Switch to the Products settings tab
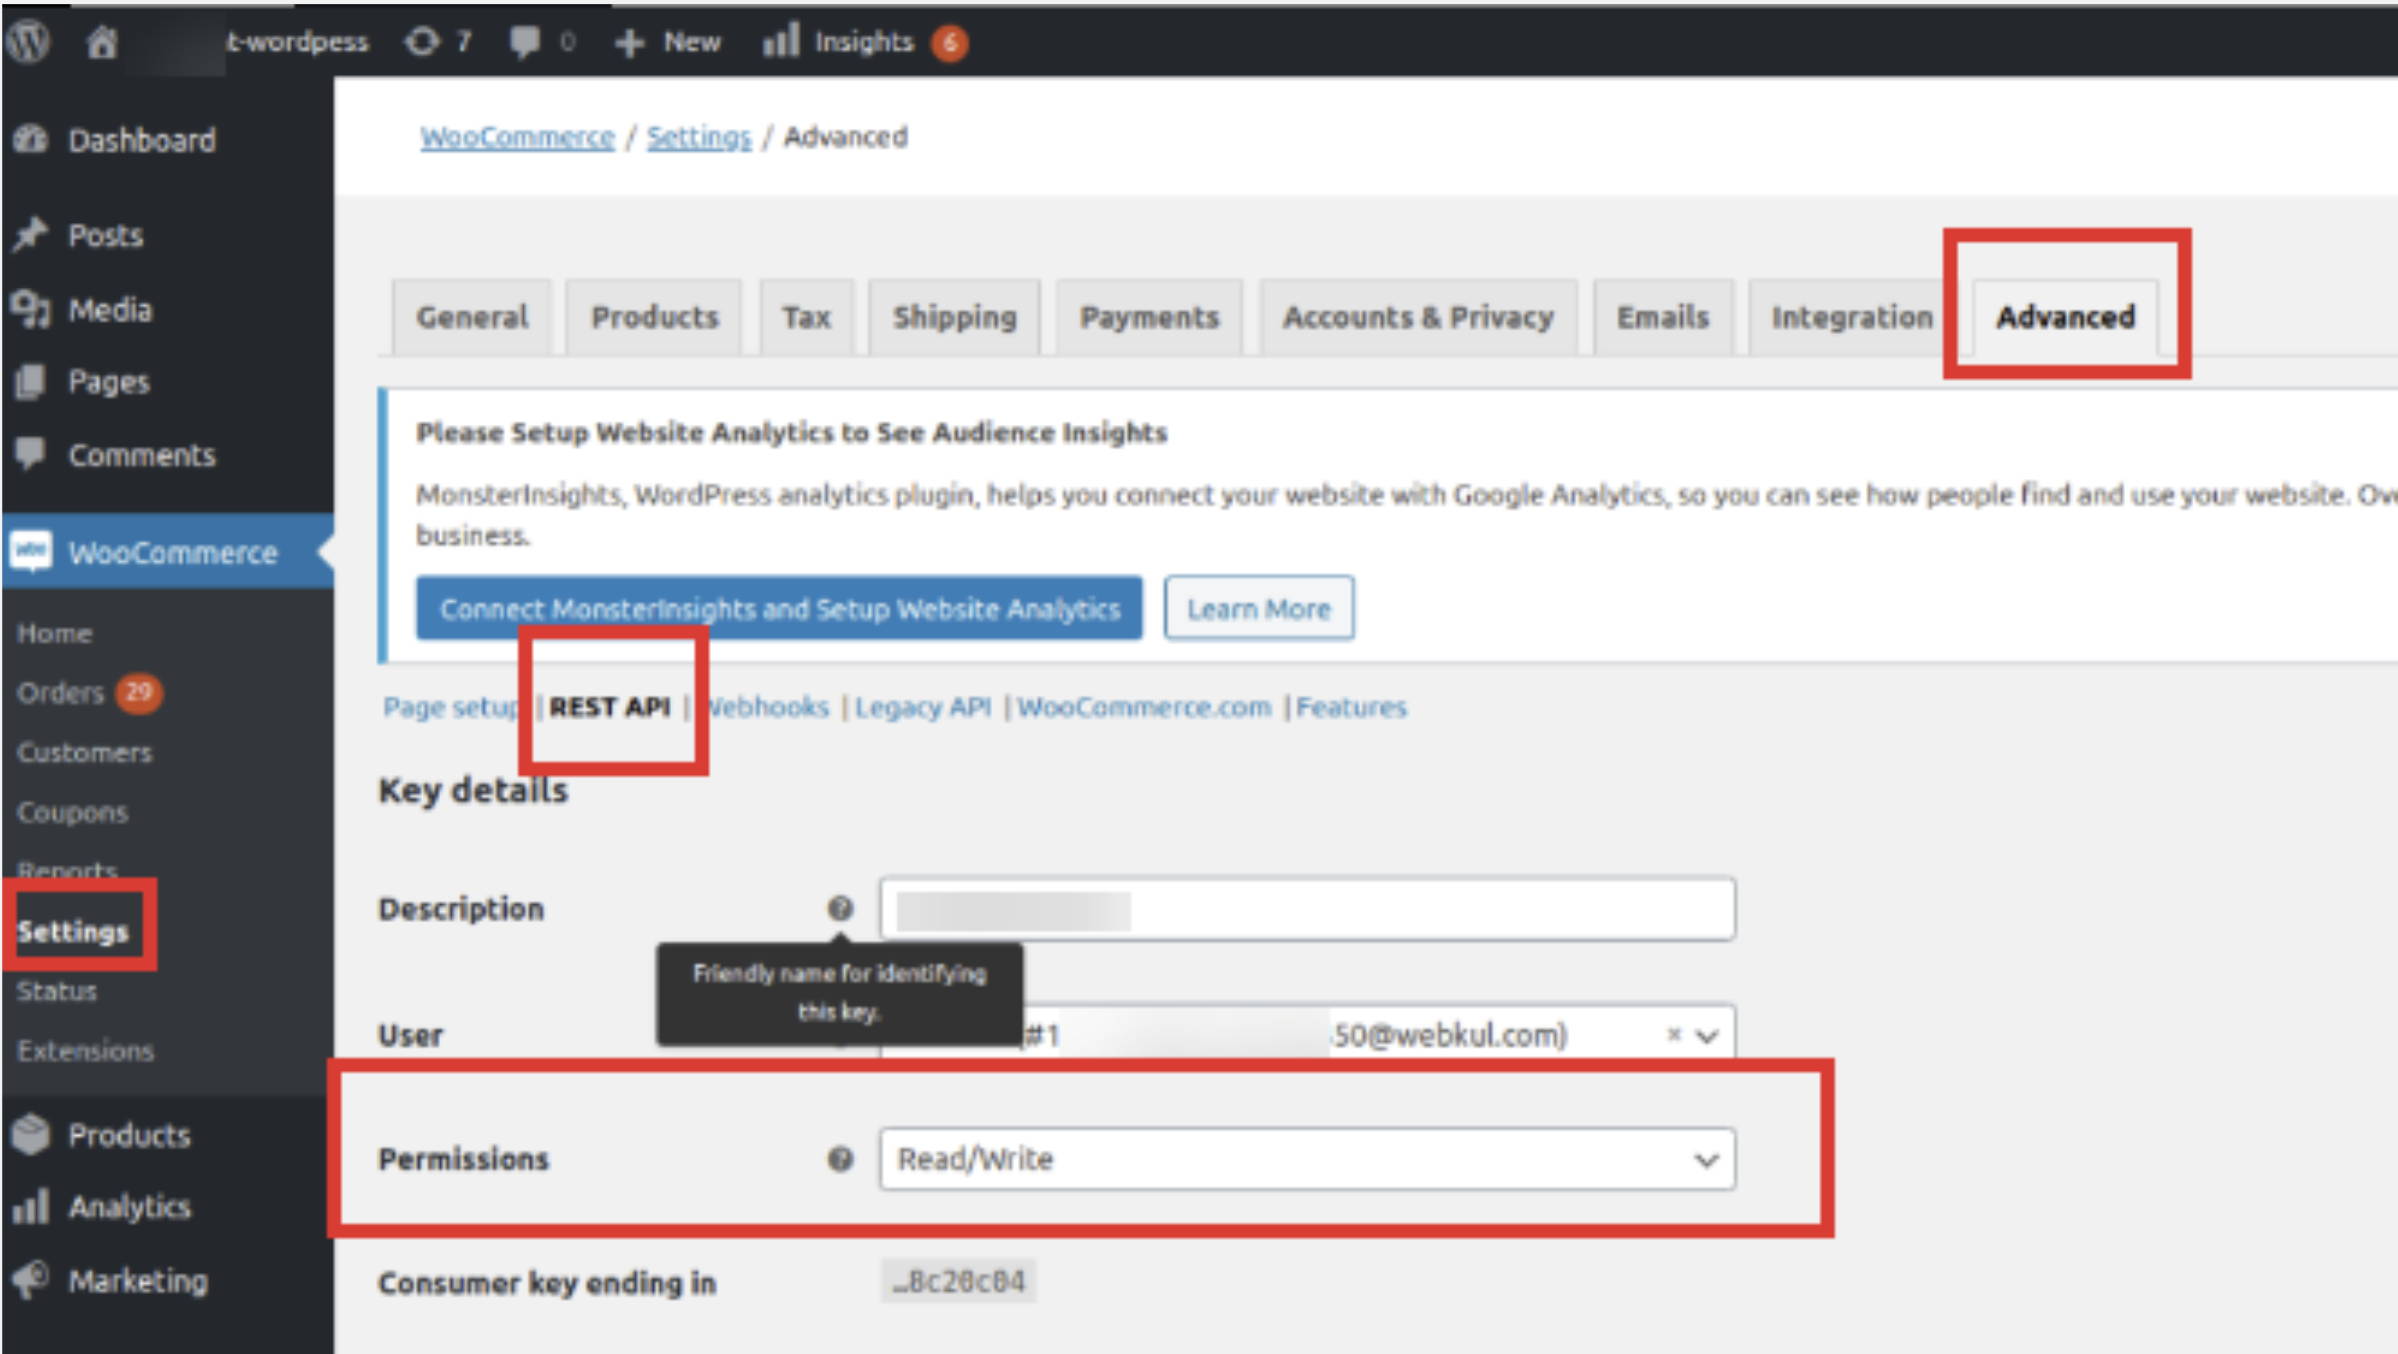This screenshot has width=2398, height=1354. click(654, 318)
